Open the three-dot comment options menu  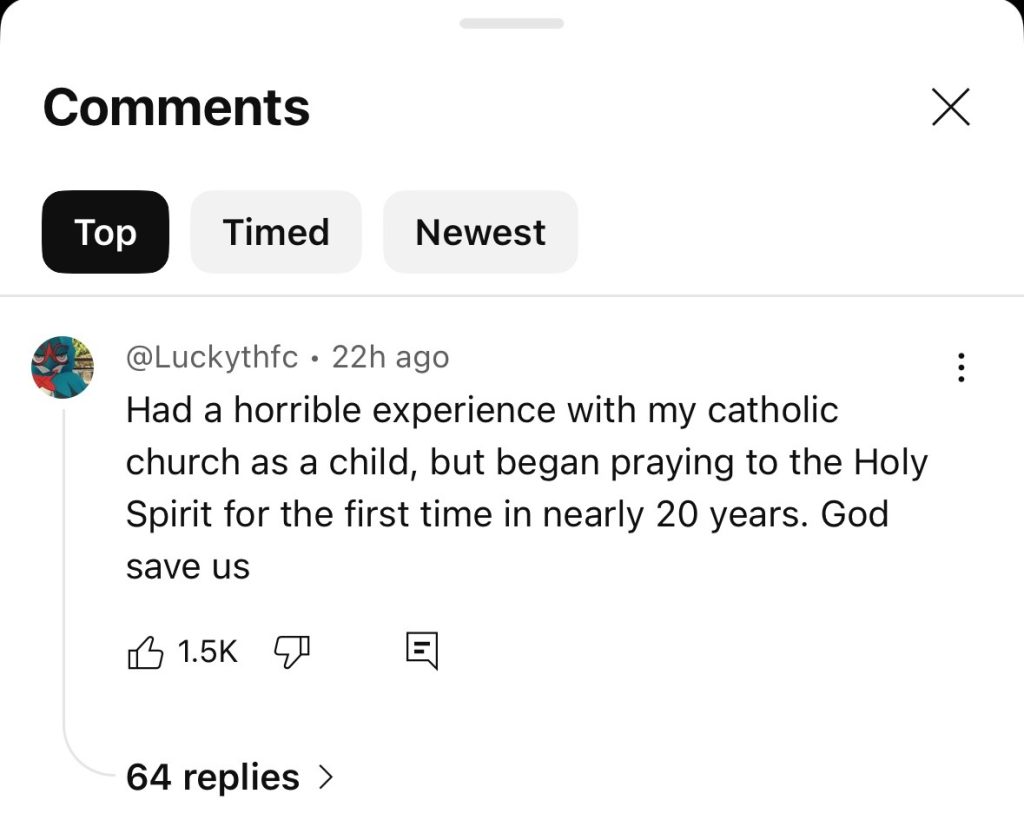(961, 367)
